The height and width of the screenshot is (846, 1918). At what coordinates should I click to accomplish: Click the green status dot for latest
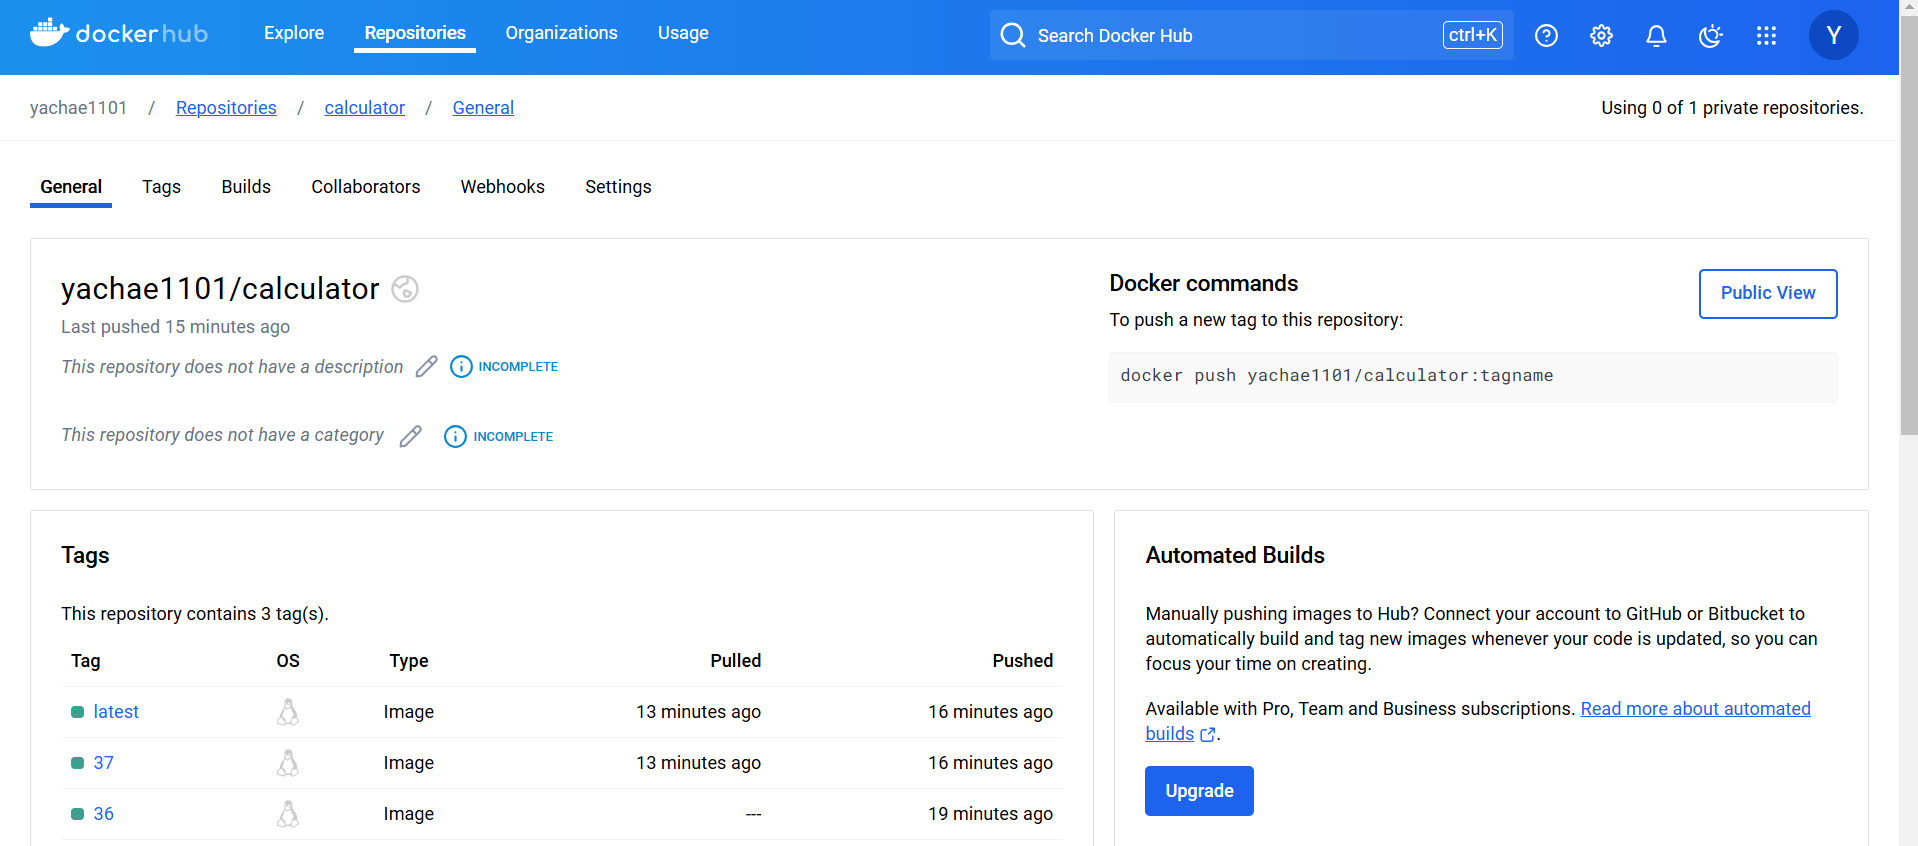tap(77, 712)
